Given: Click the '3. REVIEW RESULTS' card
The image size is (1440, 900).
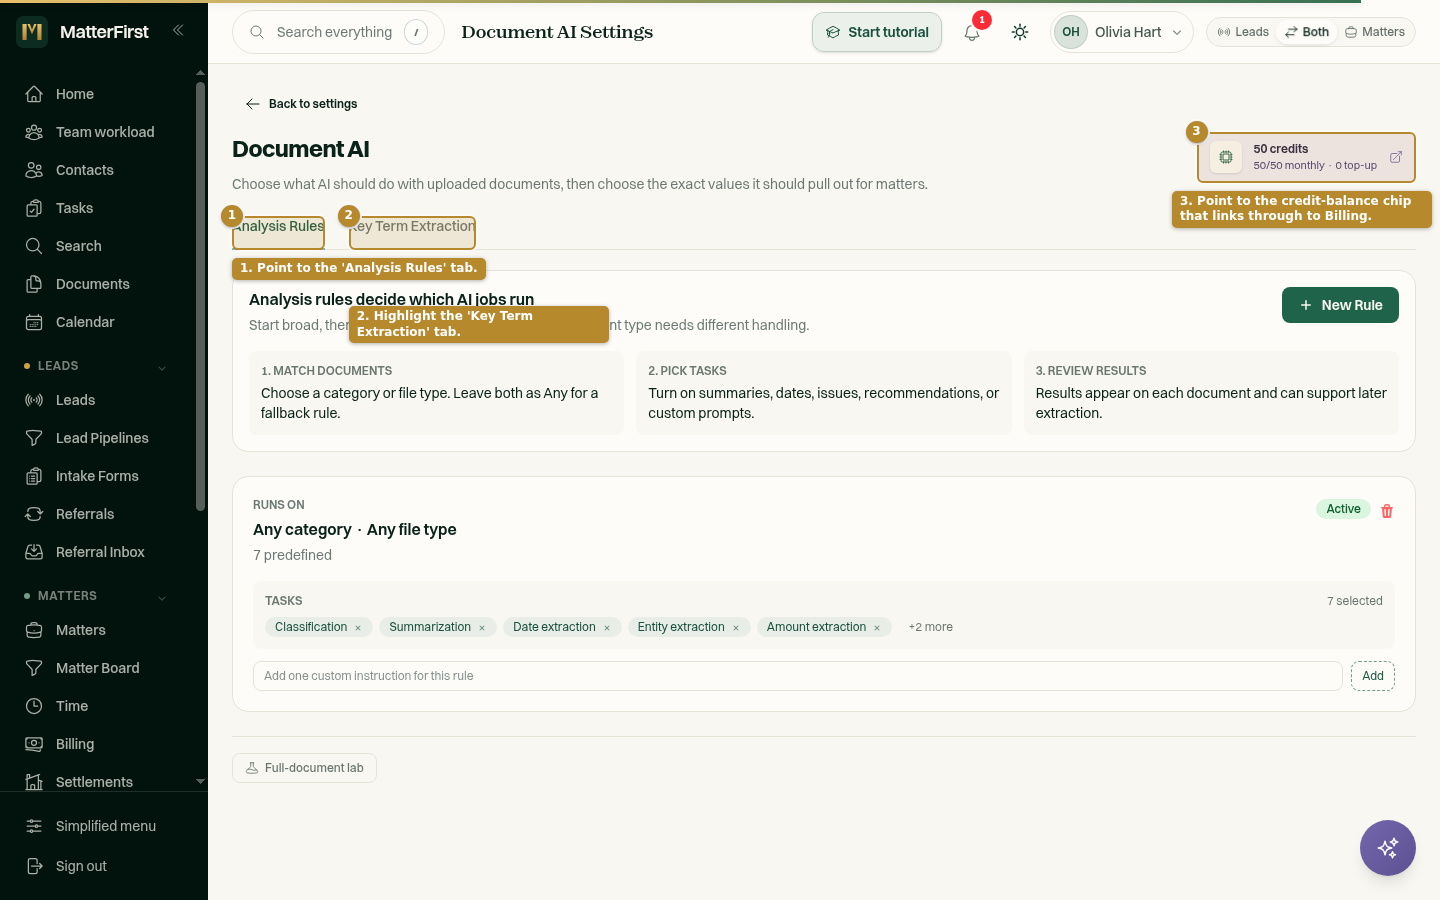Looking at the screenshot, I should click(x=1211, y=393).
